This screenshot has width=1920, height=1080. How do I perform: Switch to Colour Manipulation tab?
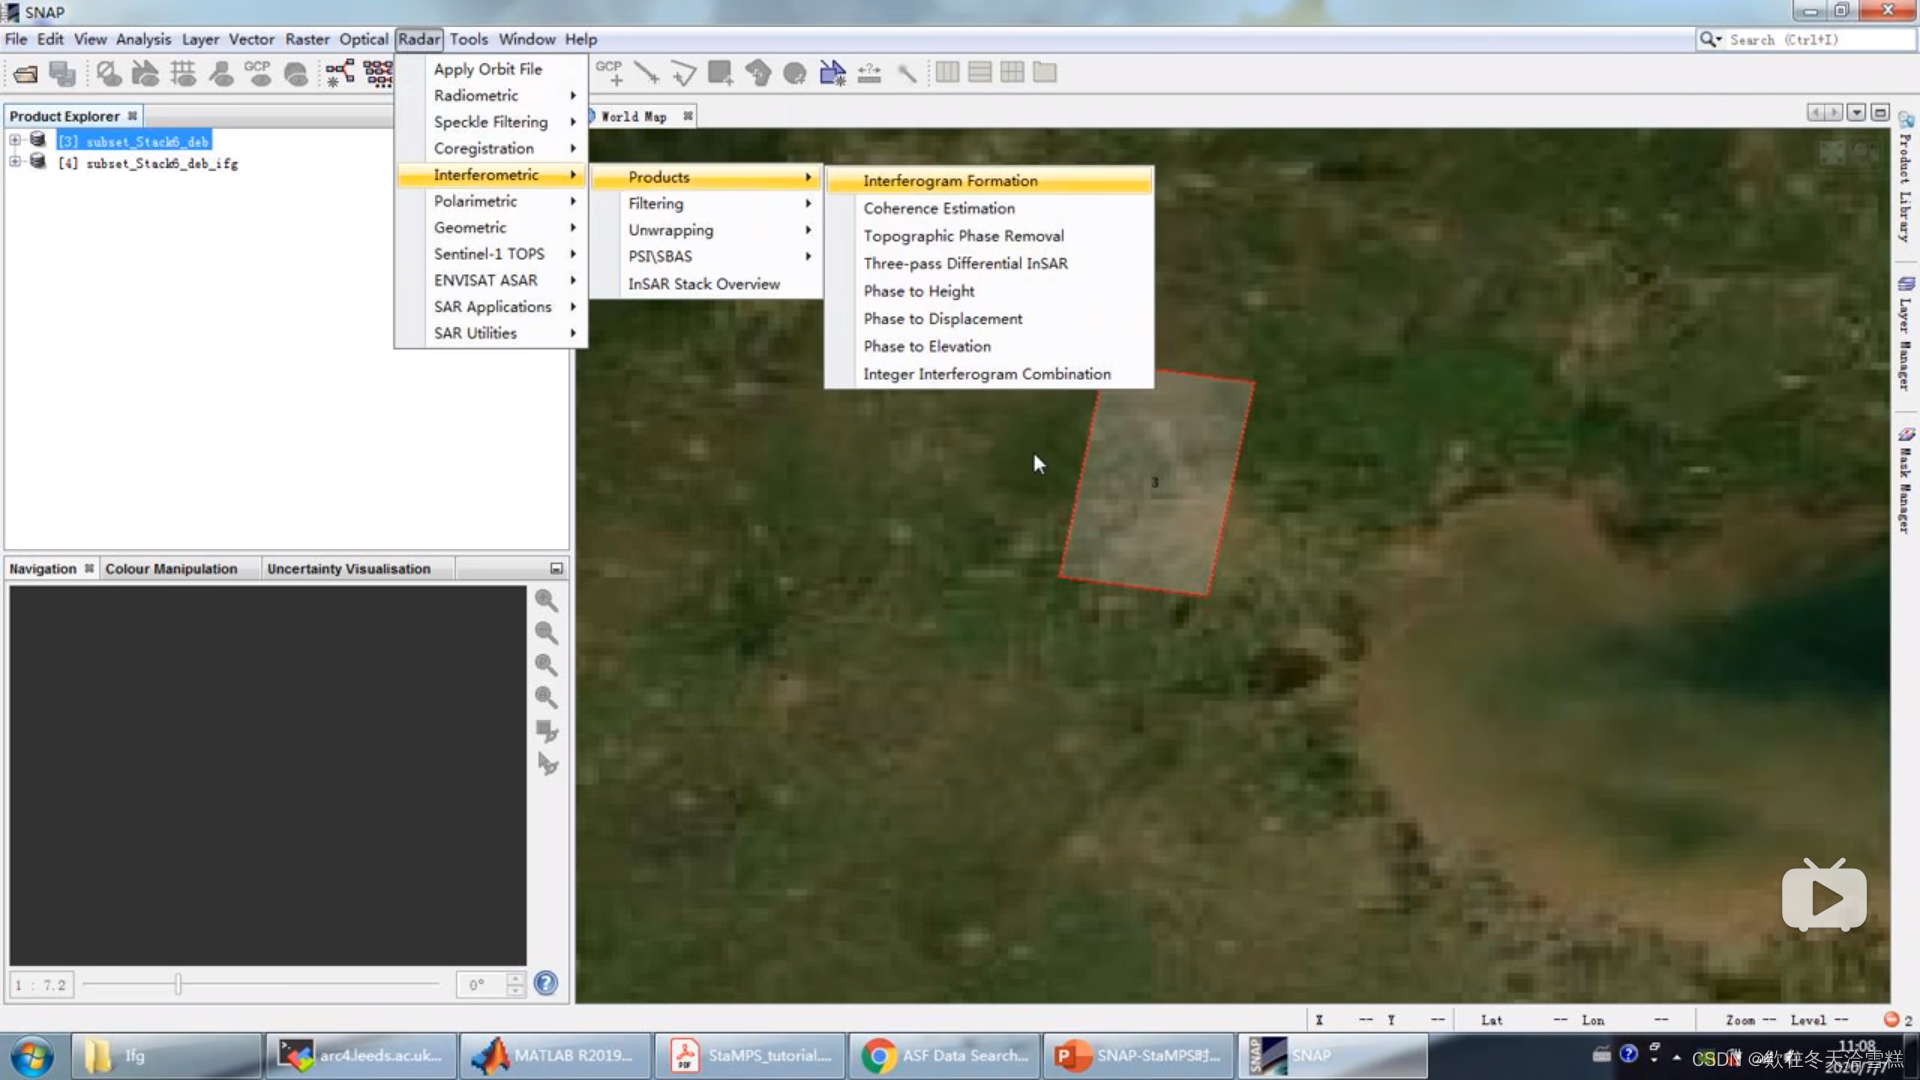[x=171, y=569]
